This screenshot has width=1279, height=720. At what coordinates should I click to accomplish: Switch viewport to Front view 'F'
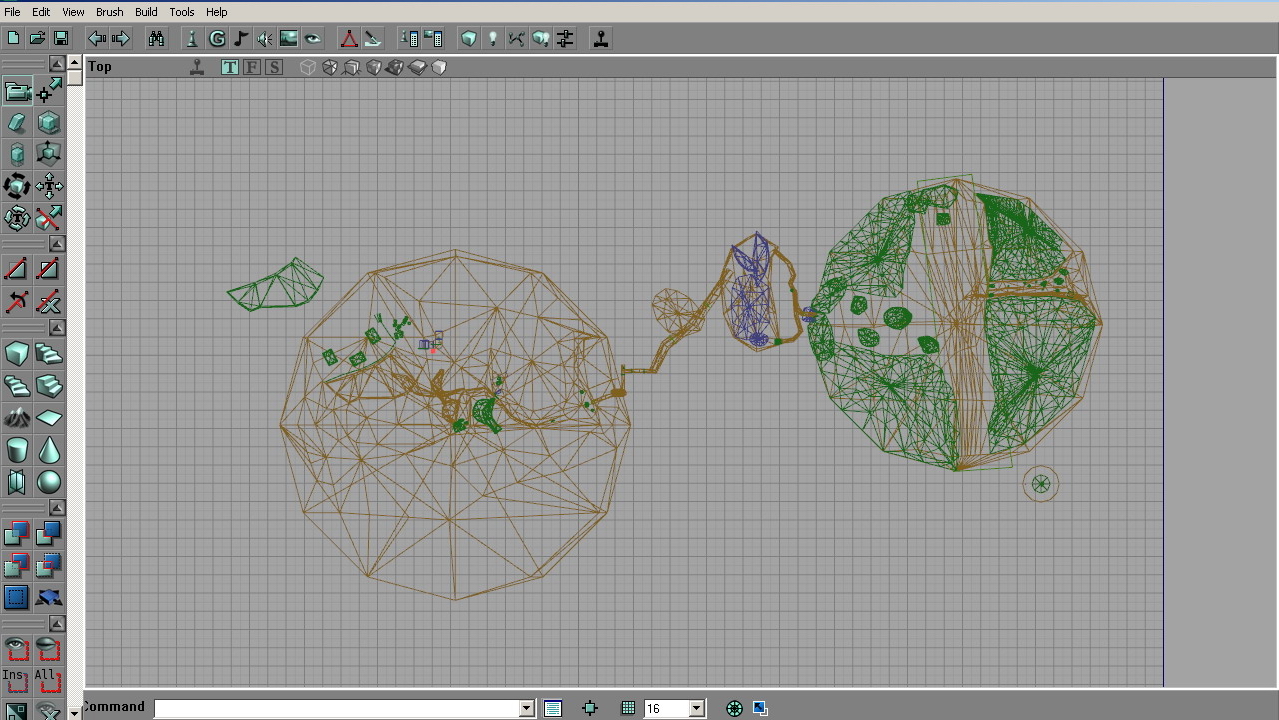pyautogui.click(x=252, y=67)
